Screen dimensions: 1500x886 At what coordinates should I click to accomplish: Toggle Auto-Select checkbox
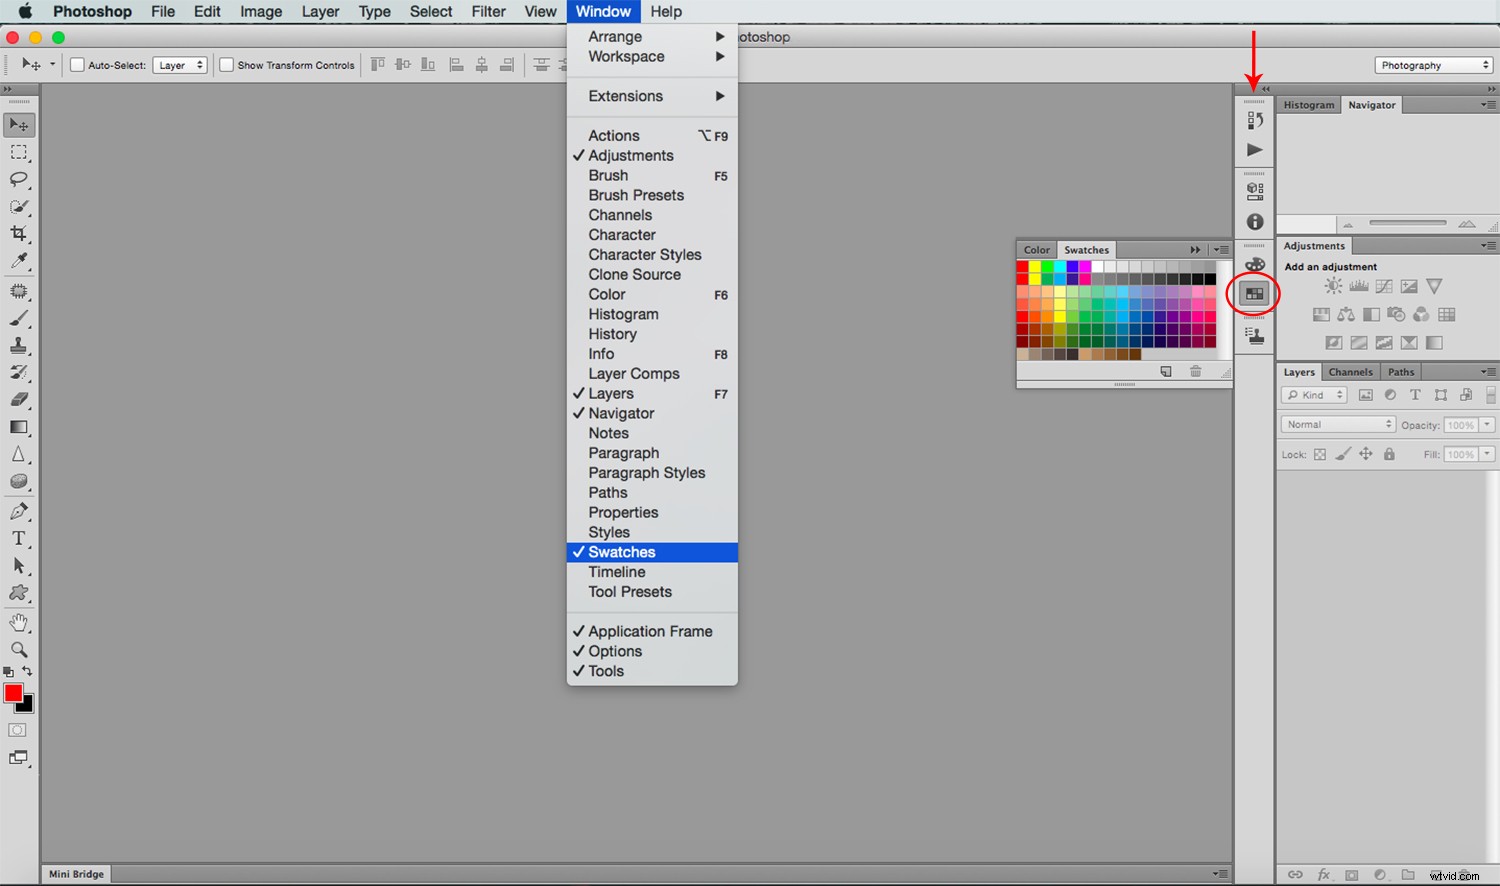pyautogui.click(x=76, y=64)
